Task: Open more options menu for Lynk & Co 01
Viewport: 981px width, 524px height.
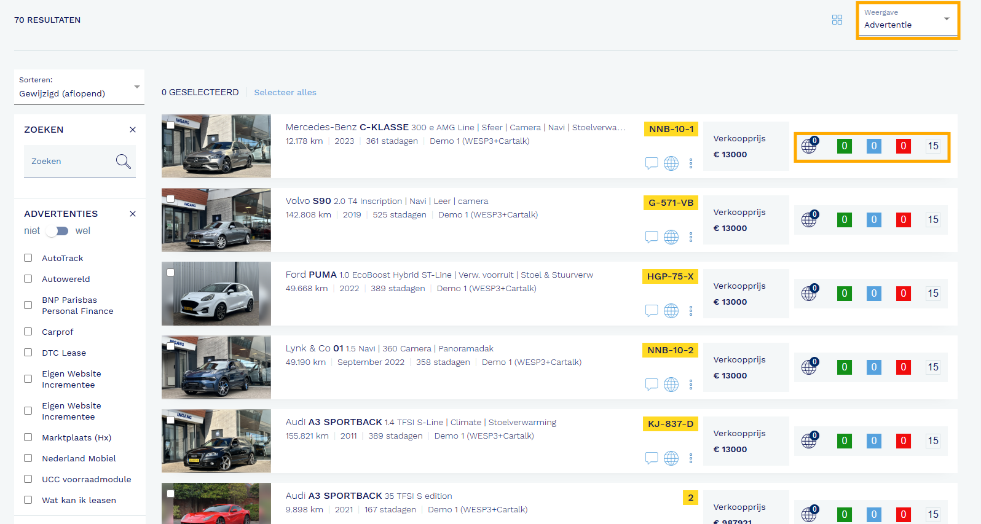Action: tap(691, 385)
